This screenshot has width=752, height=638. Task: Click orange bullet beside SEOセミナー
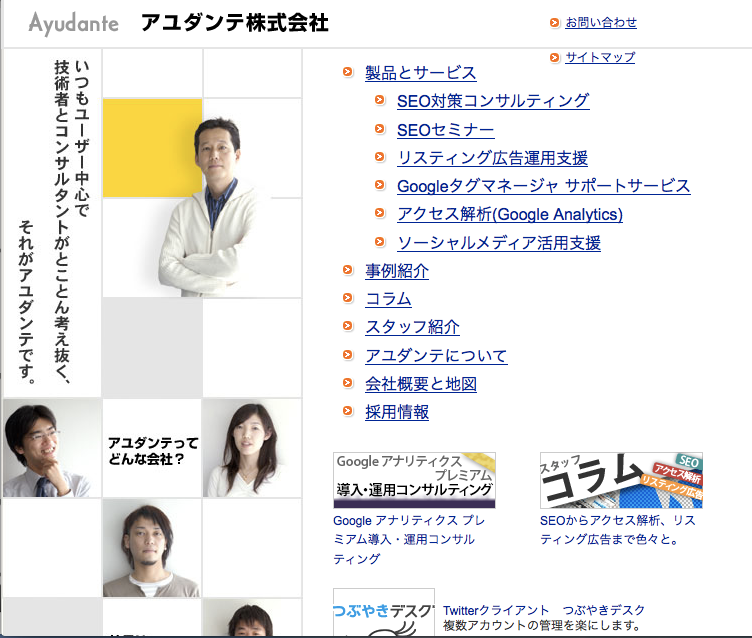click(380, 129)
